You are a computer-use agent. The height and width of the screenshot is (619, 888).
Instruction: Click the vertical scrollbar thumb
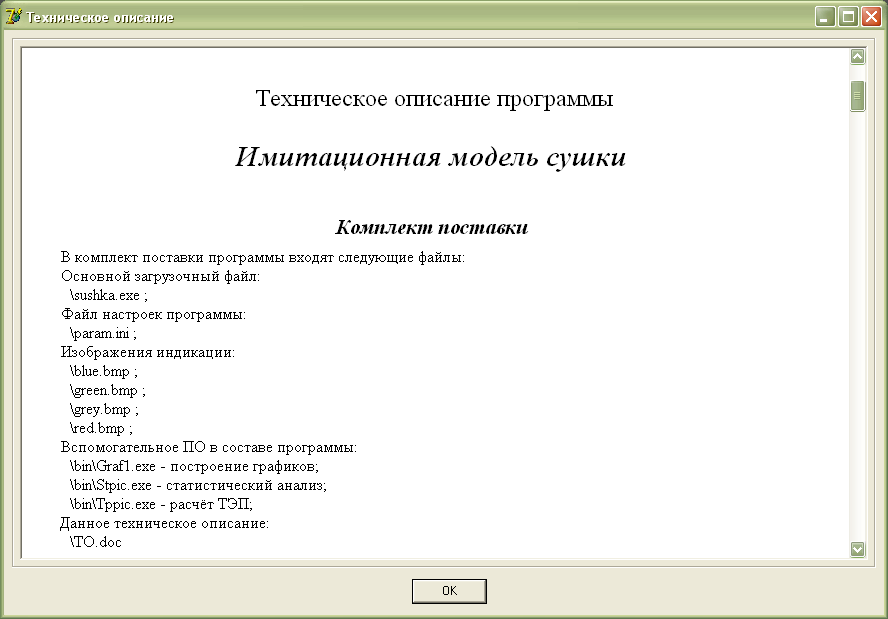click(x=857, y=96)
